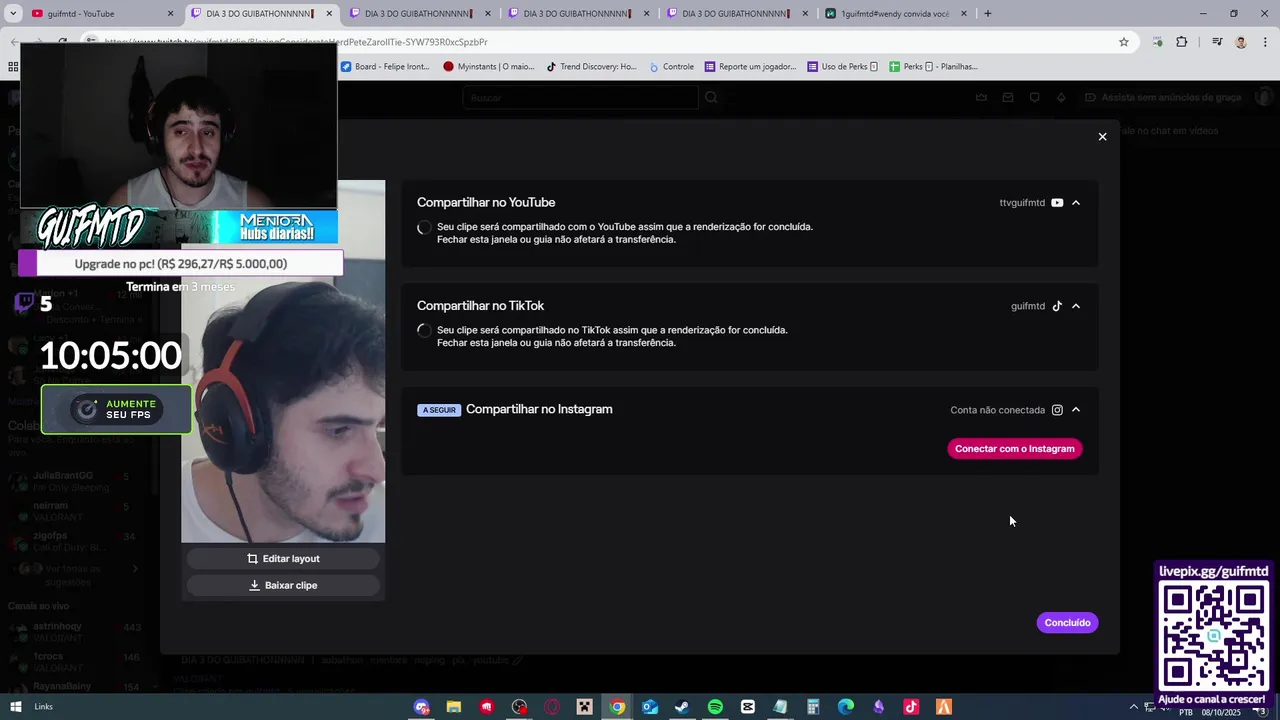Click the Concluído button
Image resolution: width=1280 pixels, height=720 pixels.
[x=1067, y=623]
